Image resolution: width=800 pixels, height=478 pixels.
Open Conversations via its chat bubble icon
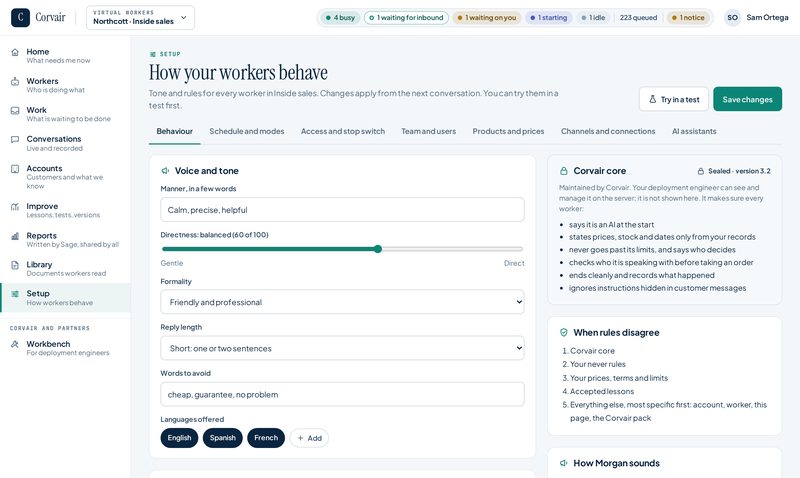coord(15,139)
